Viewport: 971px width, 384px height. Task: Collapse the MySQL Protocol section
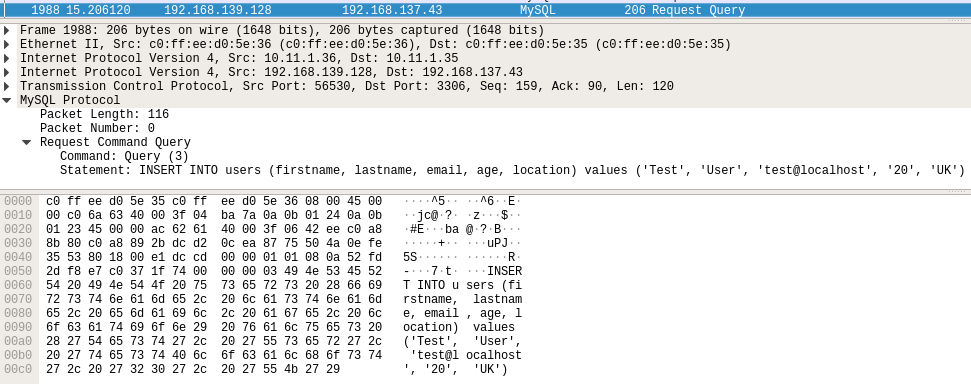click(x=7, y=100)
